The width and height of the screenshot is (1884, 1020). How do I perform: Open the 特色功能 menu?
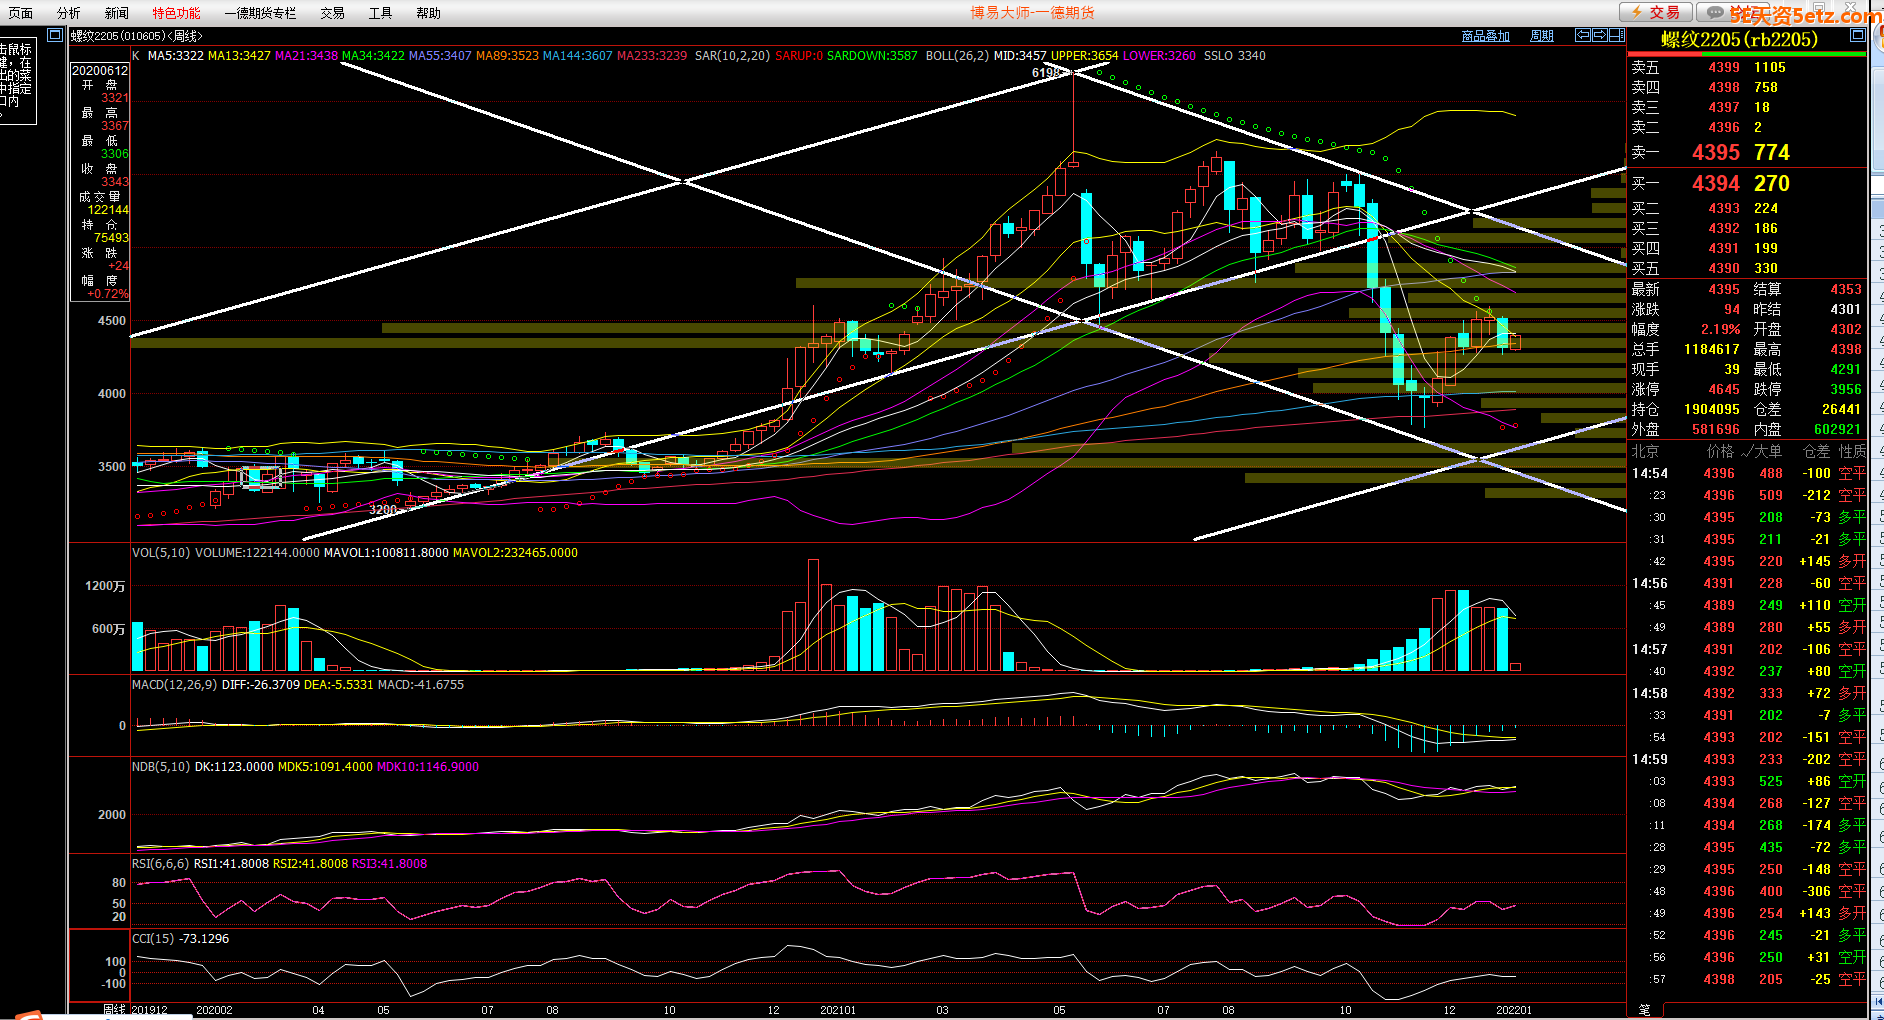(x=176, y=13)
